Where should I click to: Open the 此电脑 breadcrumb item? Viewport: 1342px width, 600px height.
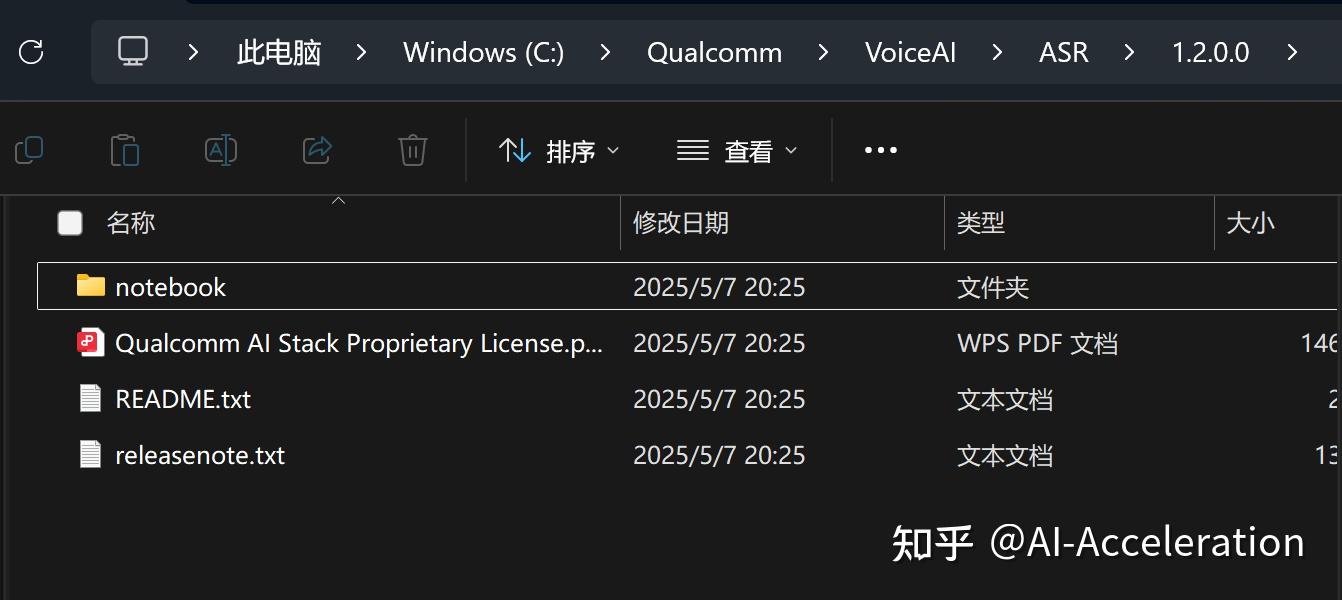(278, 52)
